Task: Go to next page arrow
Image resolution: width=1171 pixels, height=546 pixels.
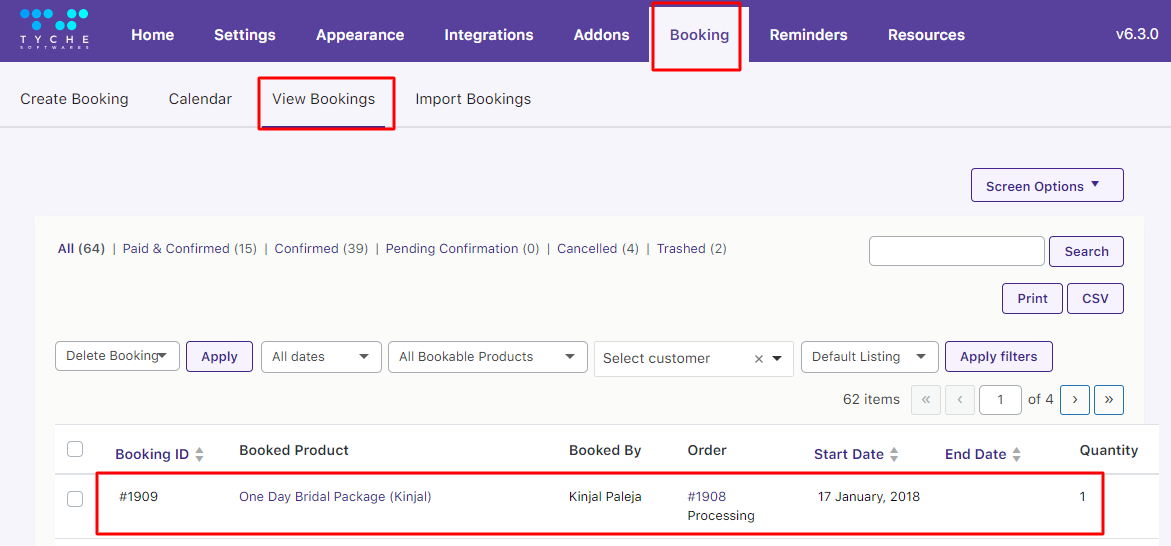Action: [x=1075, y=400]
